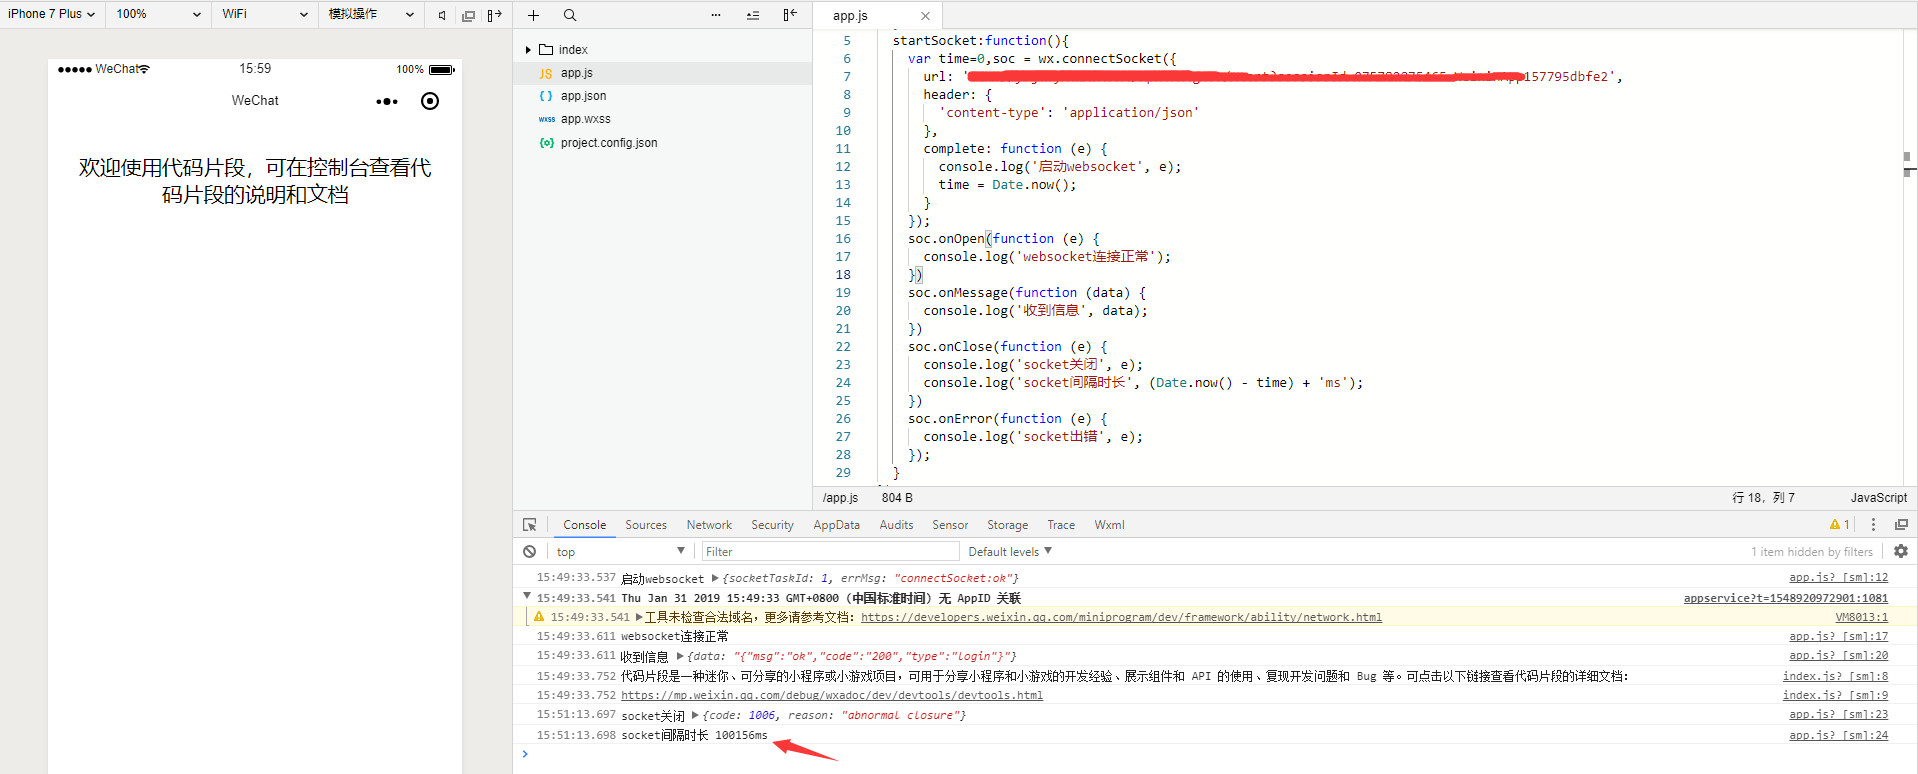Collapse the Thu Jan 31 2019 log group
The height and width of the screenshot is (774, 1918).
[527, 596]
